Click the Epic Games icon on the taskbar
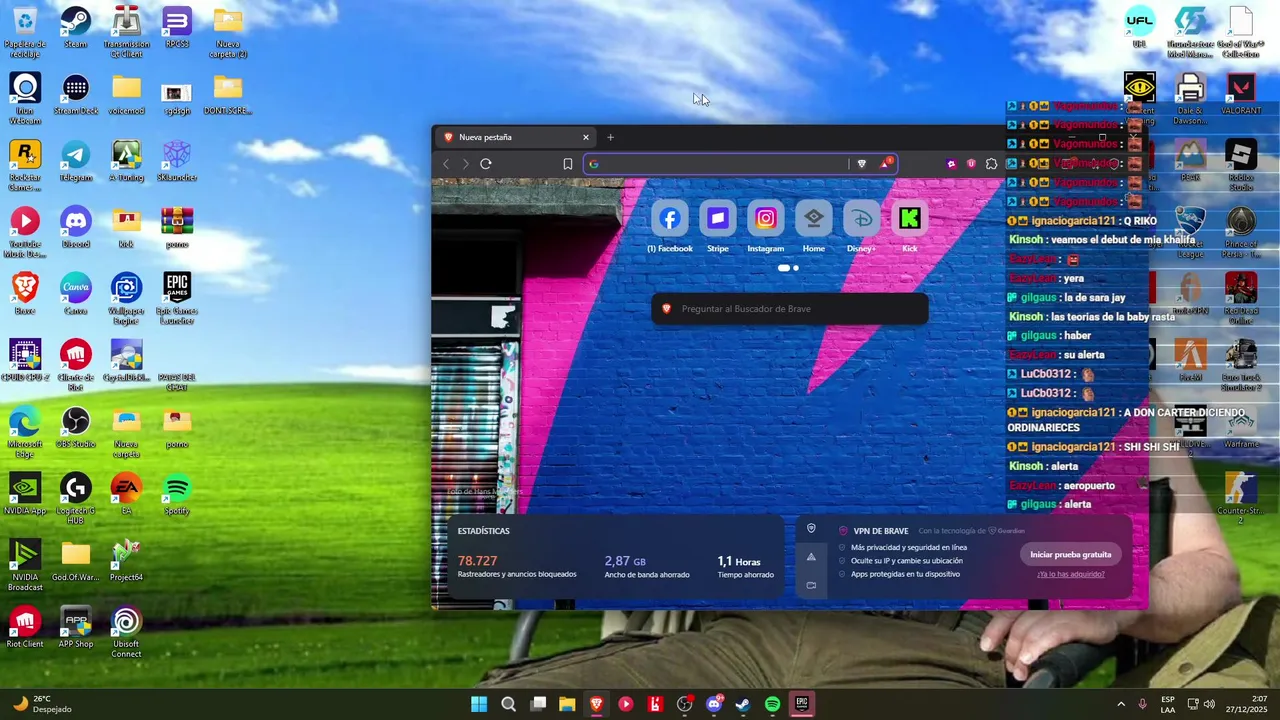The width and height of the screenshot is (1280, 720). 801,704
